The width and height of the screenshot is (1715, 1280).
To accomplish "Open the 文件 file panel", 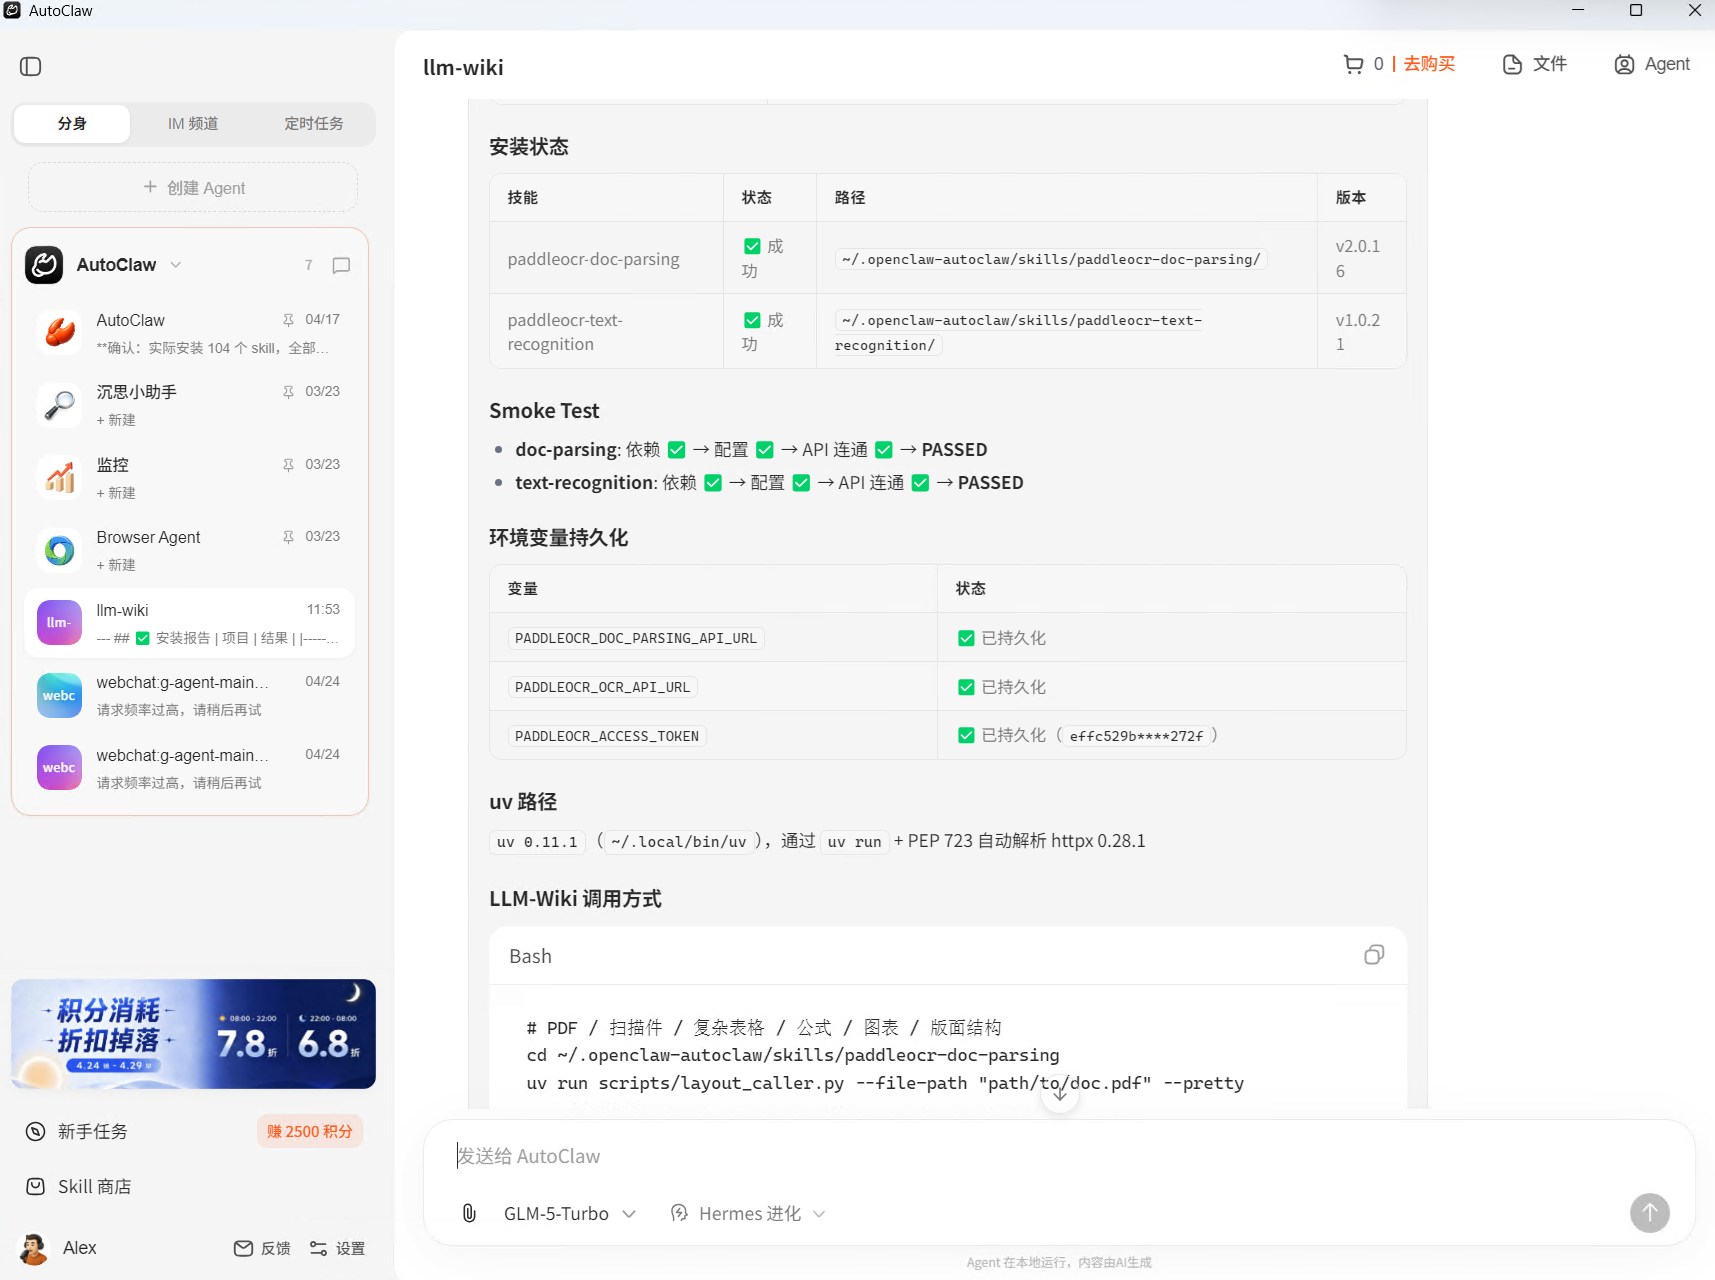I will [1535, 64].
